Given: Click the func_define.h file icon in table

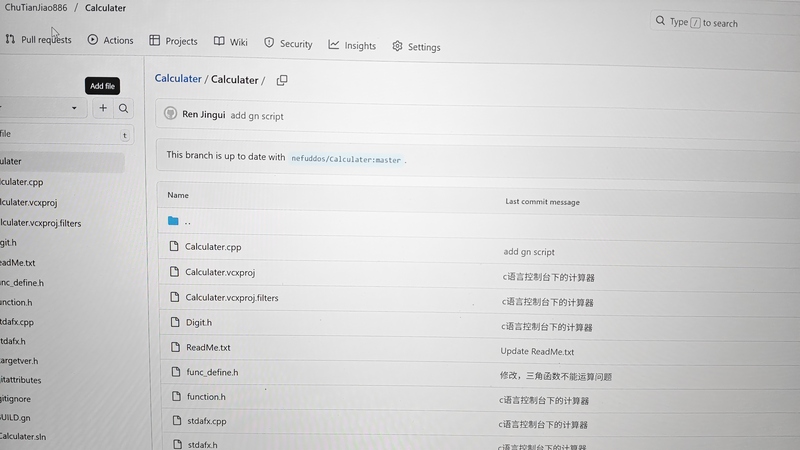Looking at the screenshot, I should tap(176, 372).
